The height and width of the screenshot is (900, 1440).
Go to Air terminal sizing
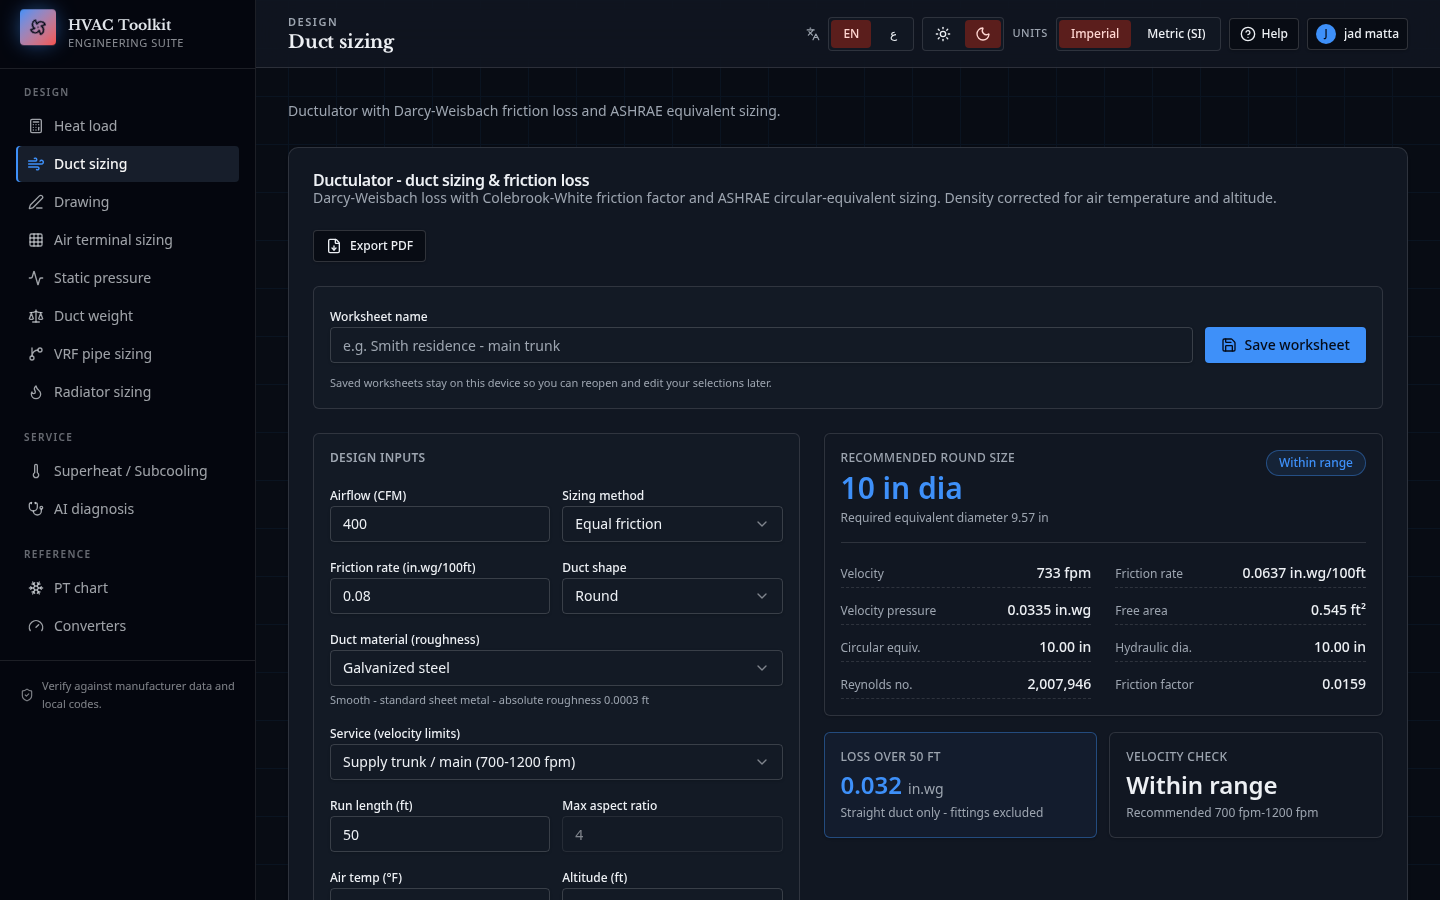click(128, 240)
